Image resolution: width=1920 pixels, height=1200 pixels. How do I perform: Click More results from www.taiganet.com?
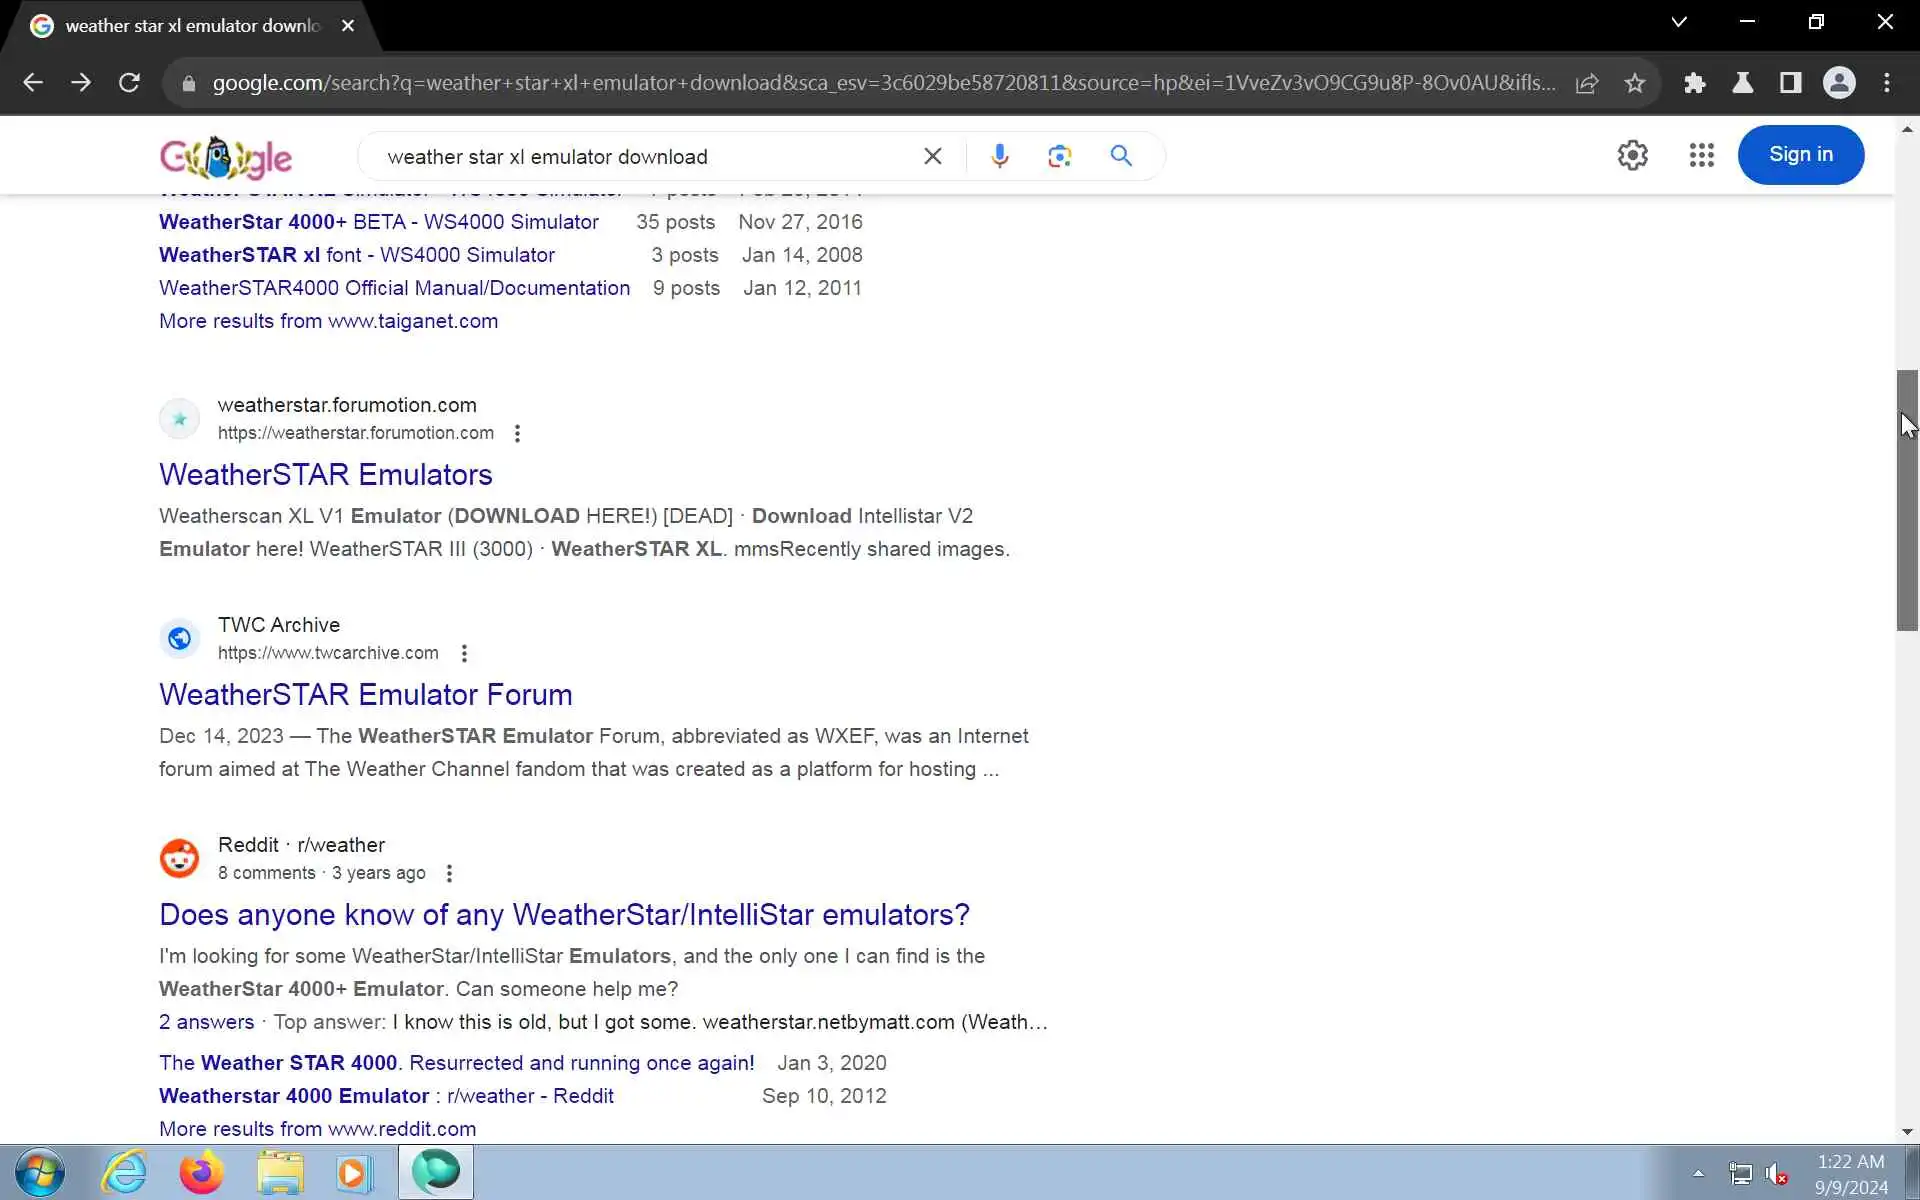click(328, 321)
